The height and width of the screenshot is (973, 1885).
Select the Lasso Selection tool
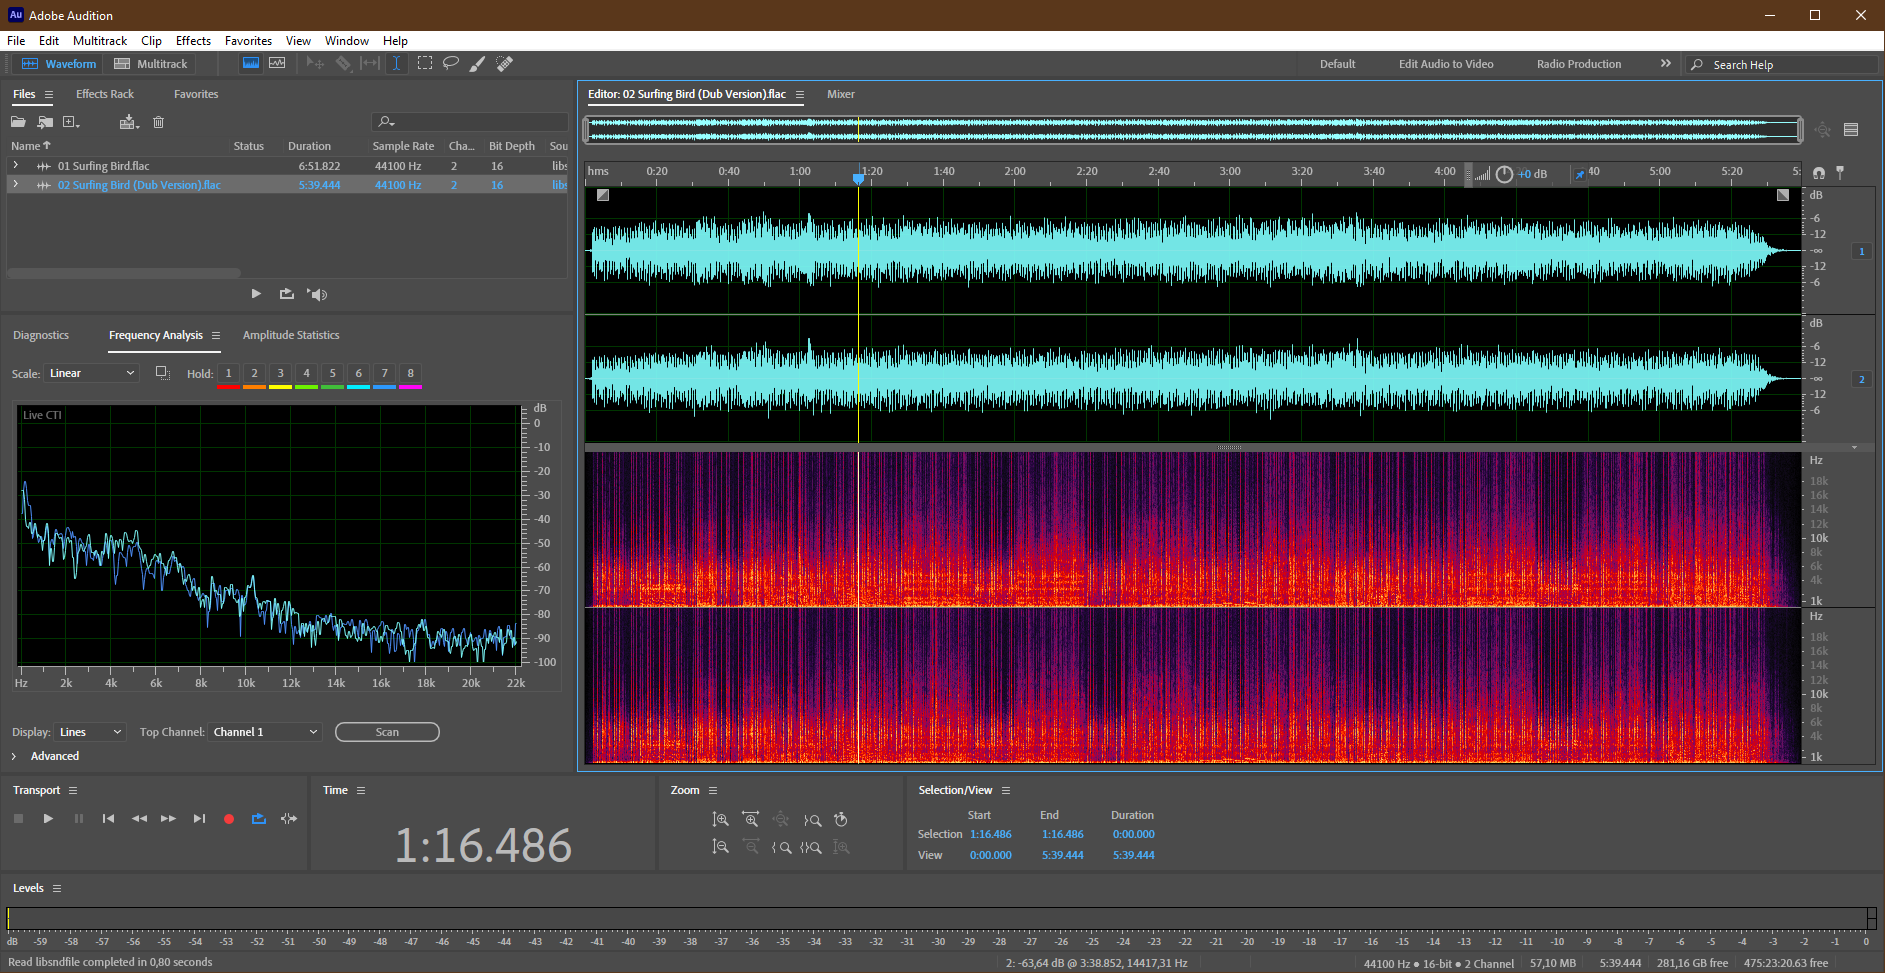[451, 63]
